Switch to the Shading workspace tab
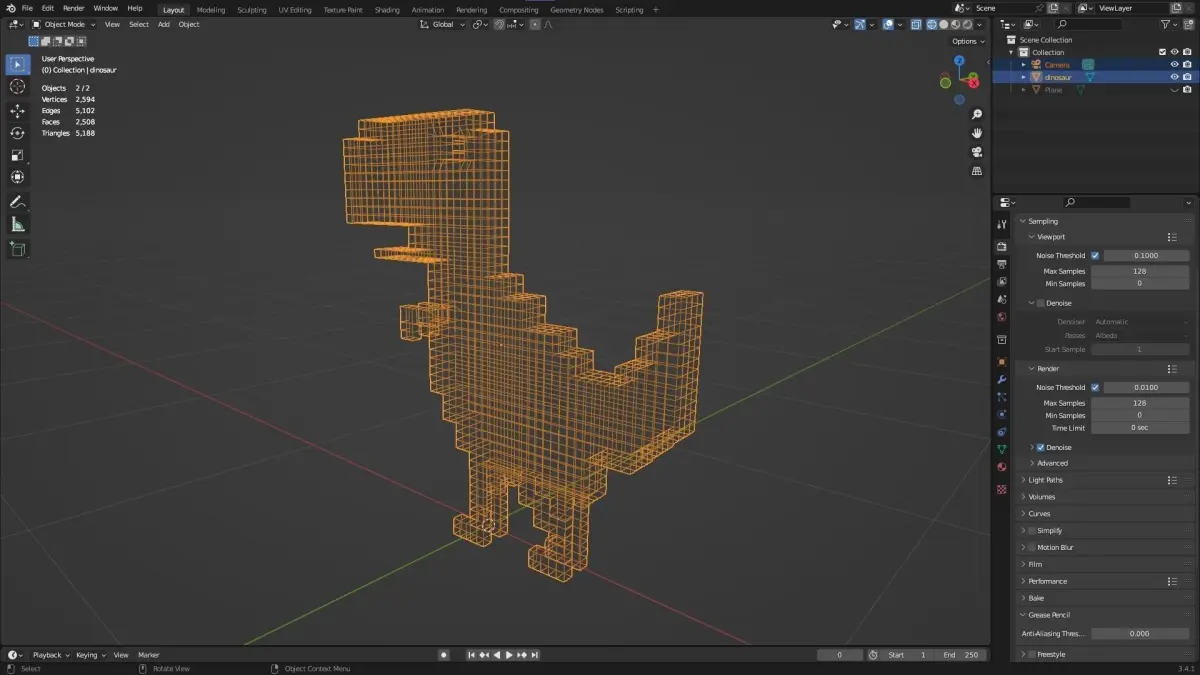 (x=387, y=9)
